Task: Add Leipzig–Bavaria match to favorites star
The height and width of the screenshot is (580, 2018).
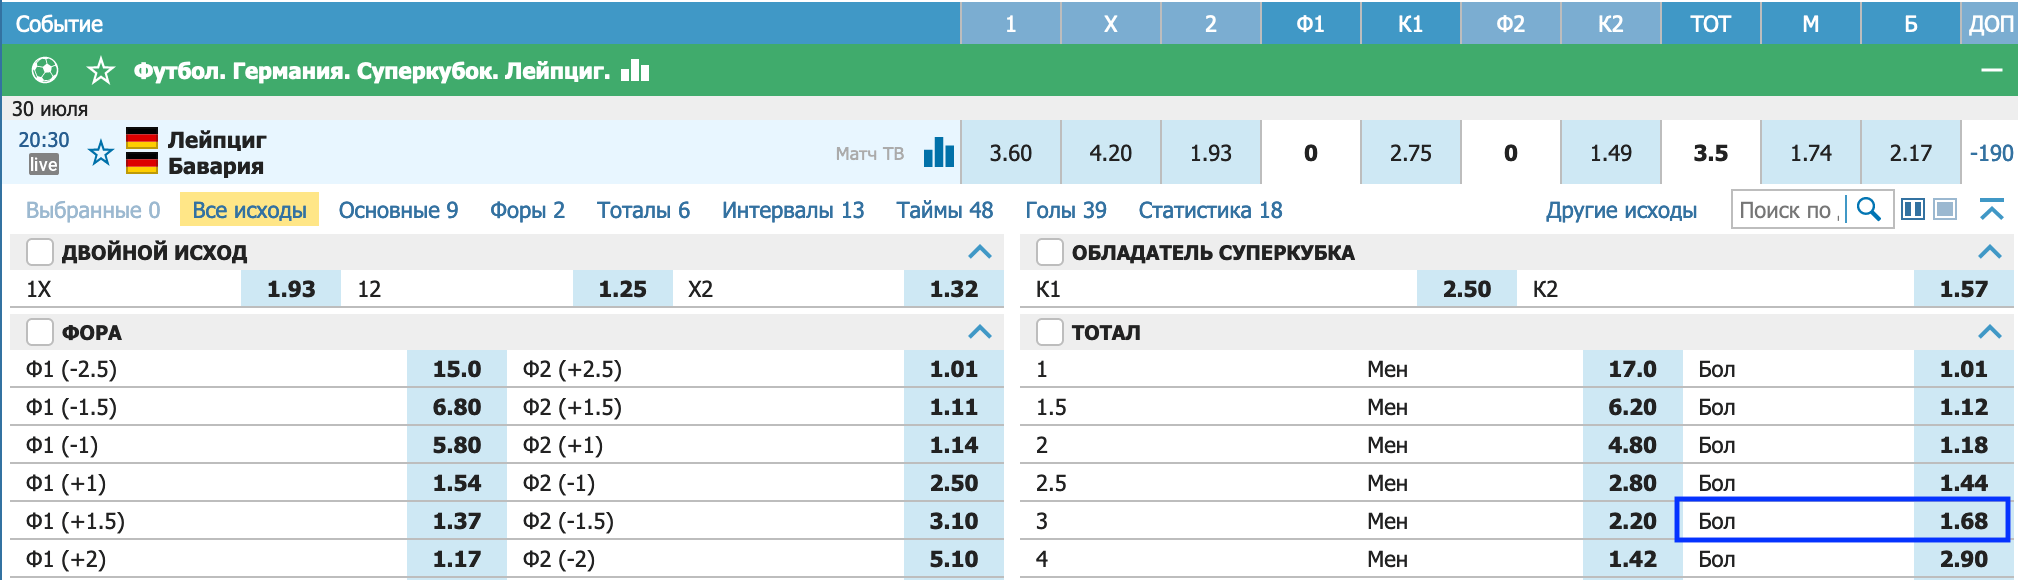Action: click(101, 153)
